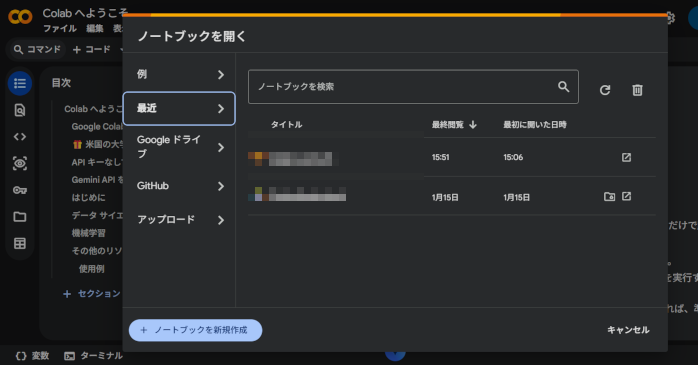698x365 pixels.
Task: Open the ファイル menu
Action: [x=60, y=28]
